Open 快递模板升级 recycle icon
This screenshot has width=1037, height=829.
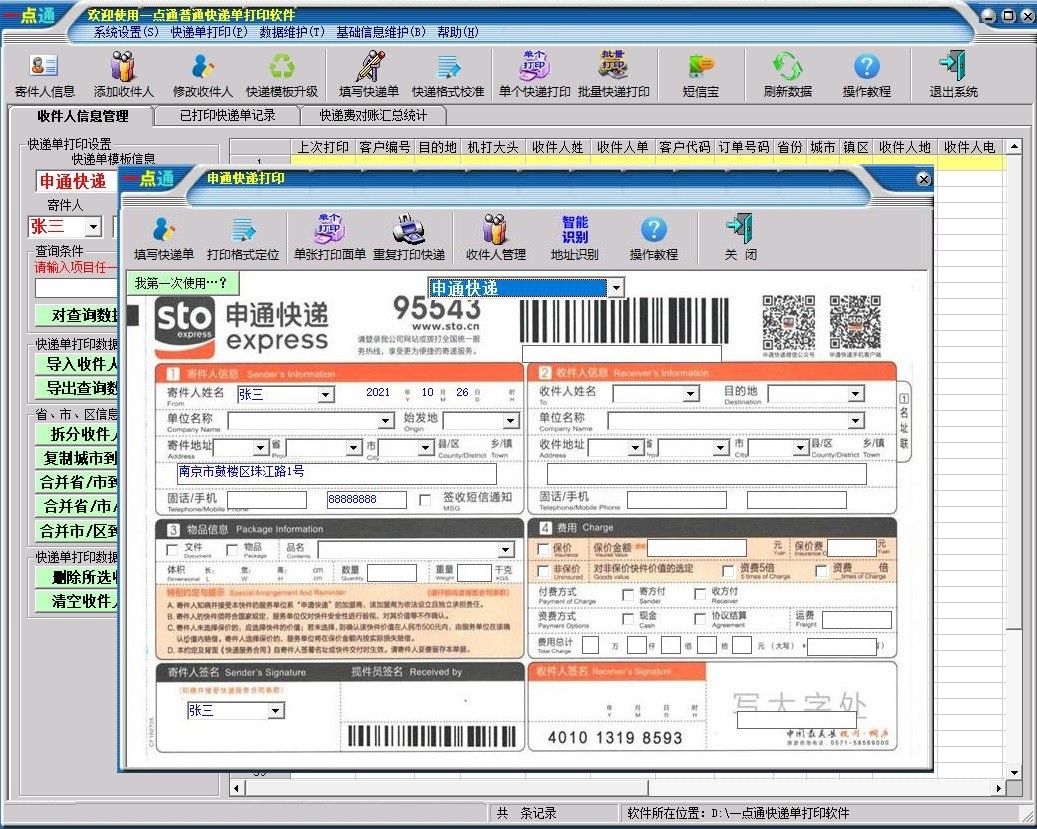click(x=282, y=74)
